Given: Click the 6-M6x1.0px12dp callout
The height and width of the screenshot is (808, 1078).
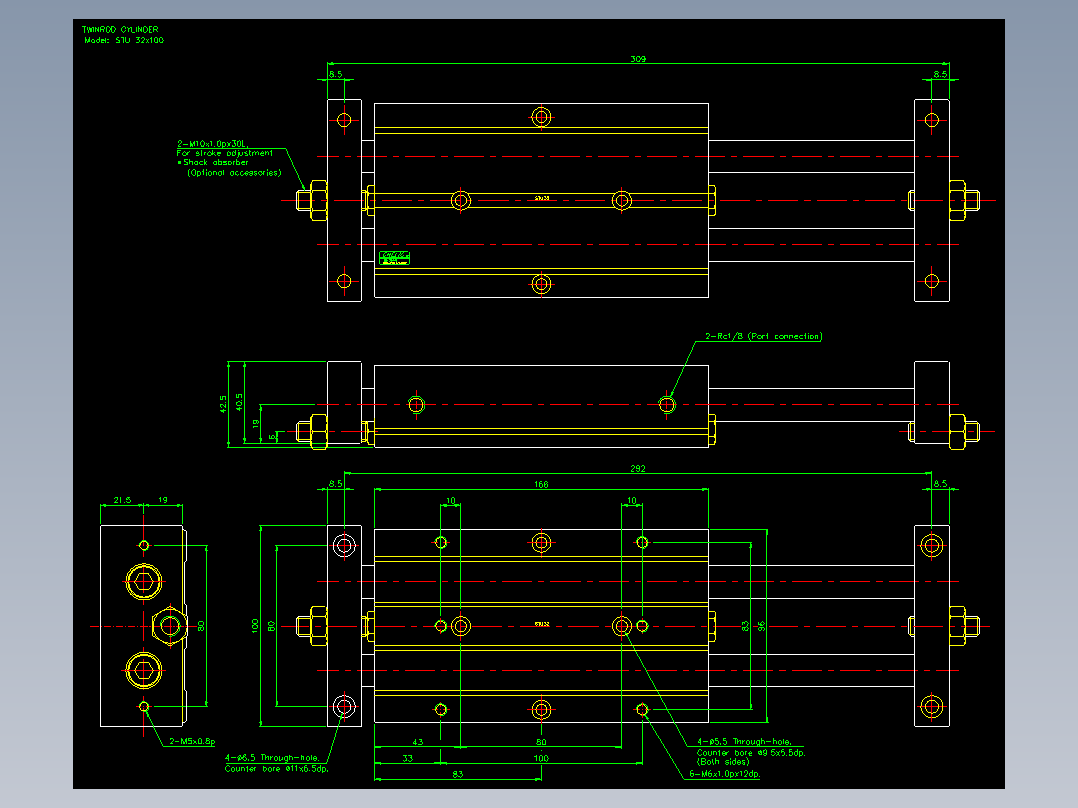Looking at the screenshot, I should pos(725,774).
